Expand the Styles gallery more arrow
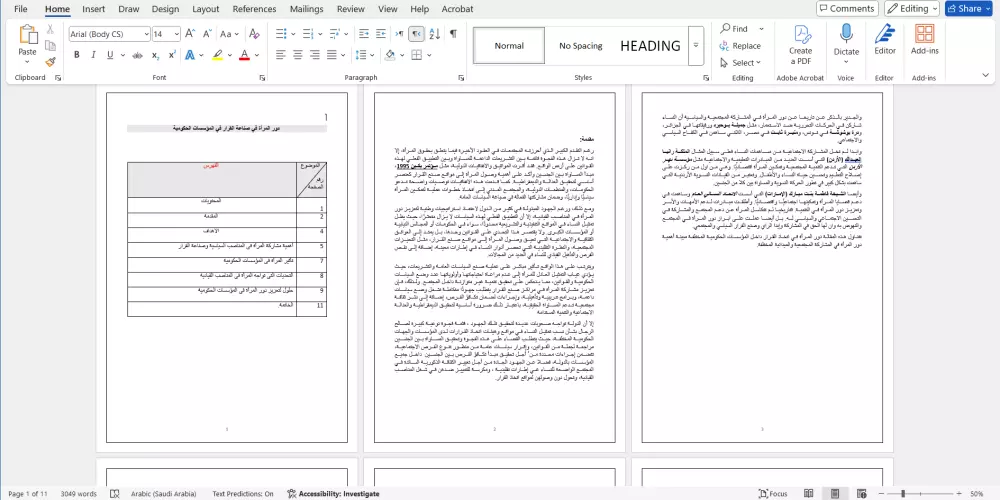This screenshot has height=500, width=1000. coord(696,45)
